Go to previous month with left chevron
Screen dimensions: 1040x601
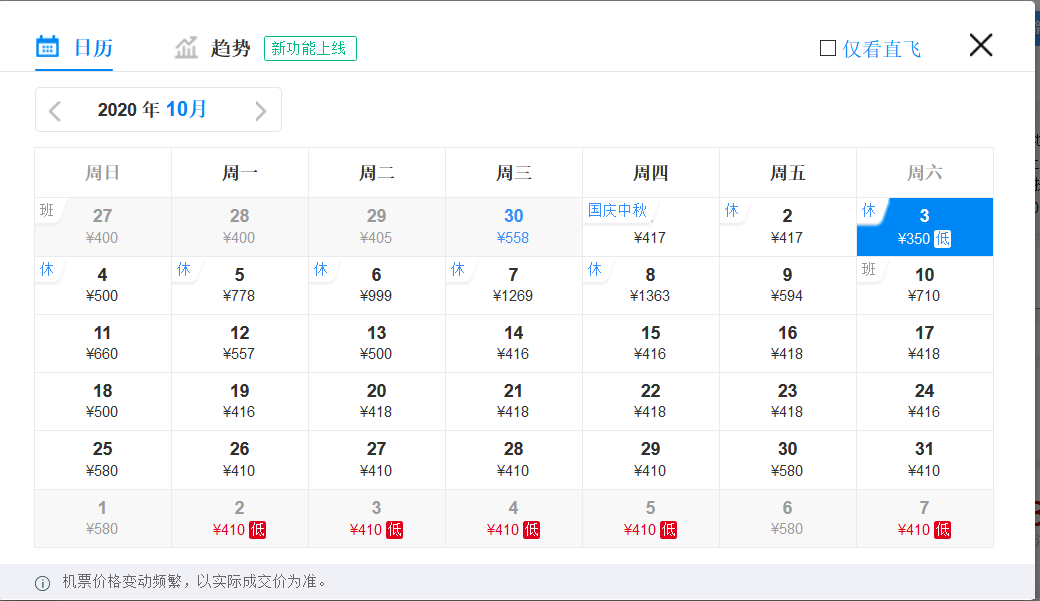coord(55,111)
